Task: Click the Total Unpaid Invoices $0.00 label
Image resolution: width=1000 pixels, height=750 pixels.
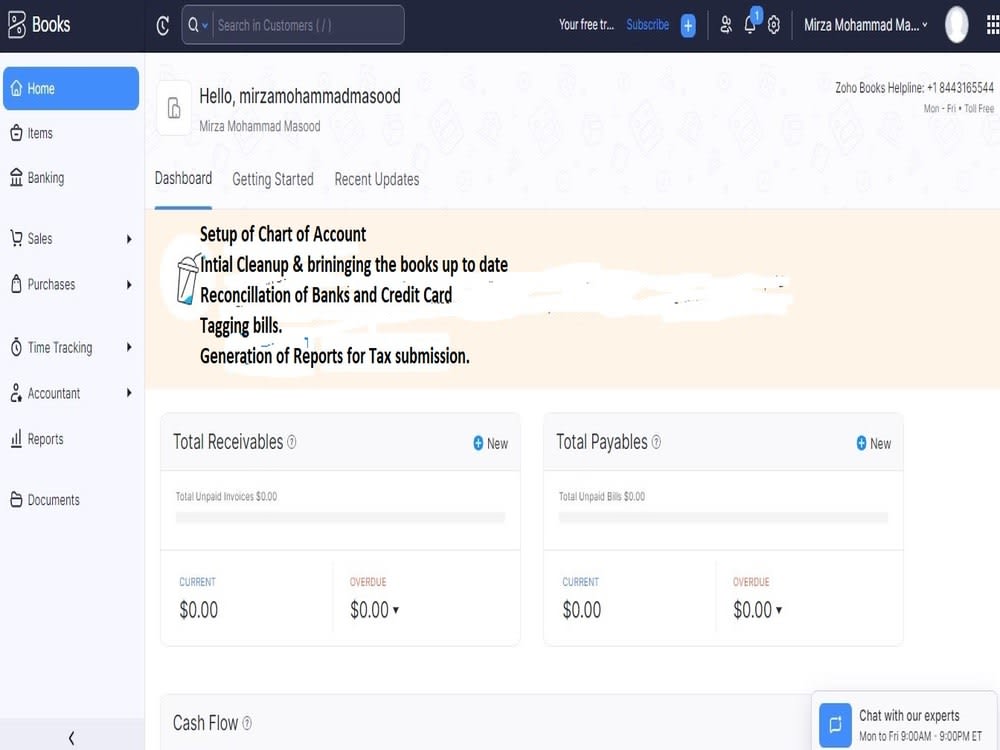Action: click(226, 496)
